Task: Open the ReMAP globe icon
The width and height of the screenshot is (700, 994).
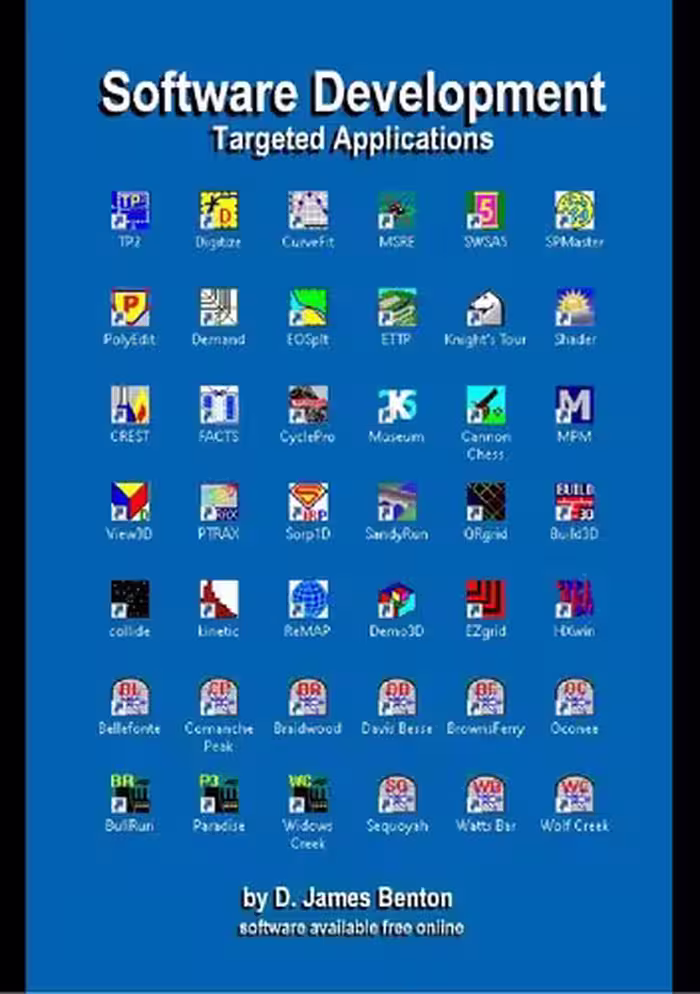Action: 308,599
